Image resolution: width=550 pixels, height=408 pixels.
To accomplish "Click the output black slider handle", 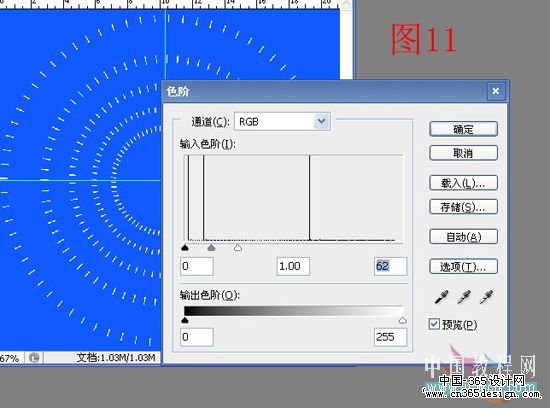I will [x=185, y=320].
